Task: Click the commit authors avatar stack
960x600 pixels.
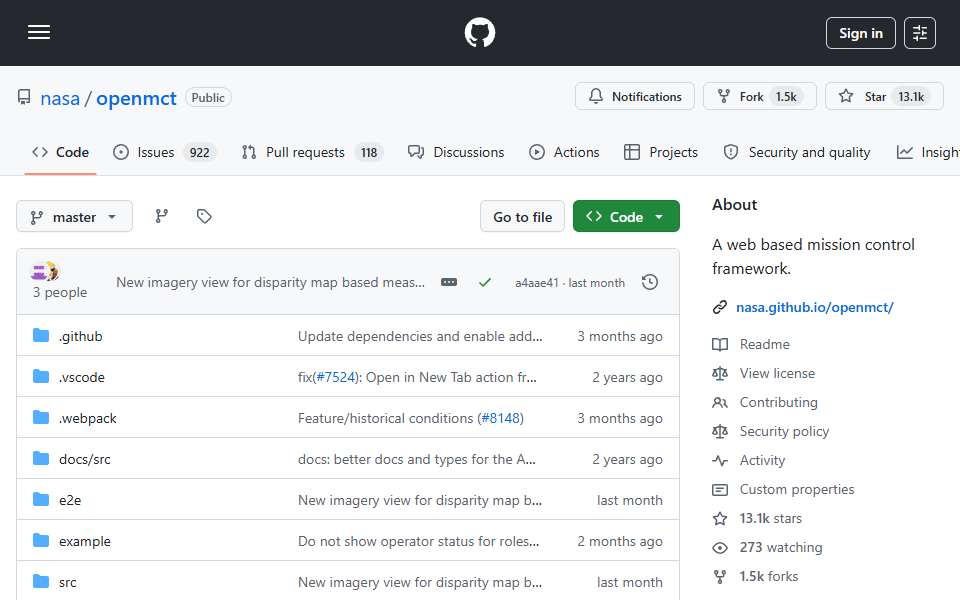Action: click(45, 271)
